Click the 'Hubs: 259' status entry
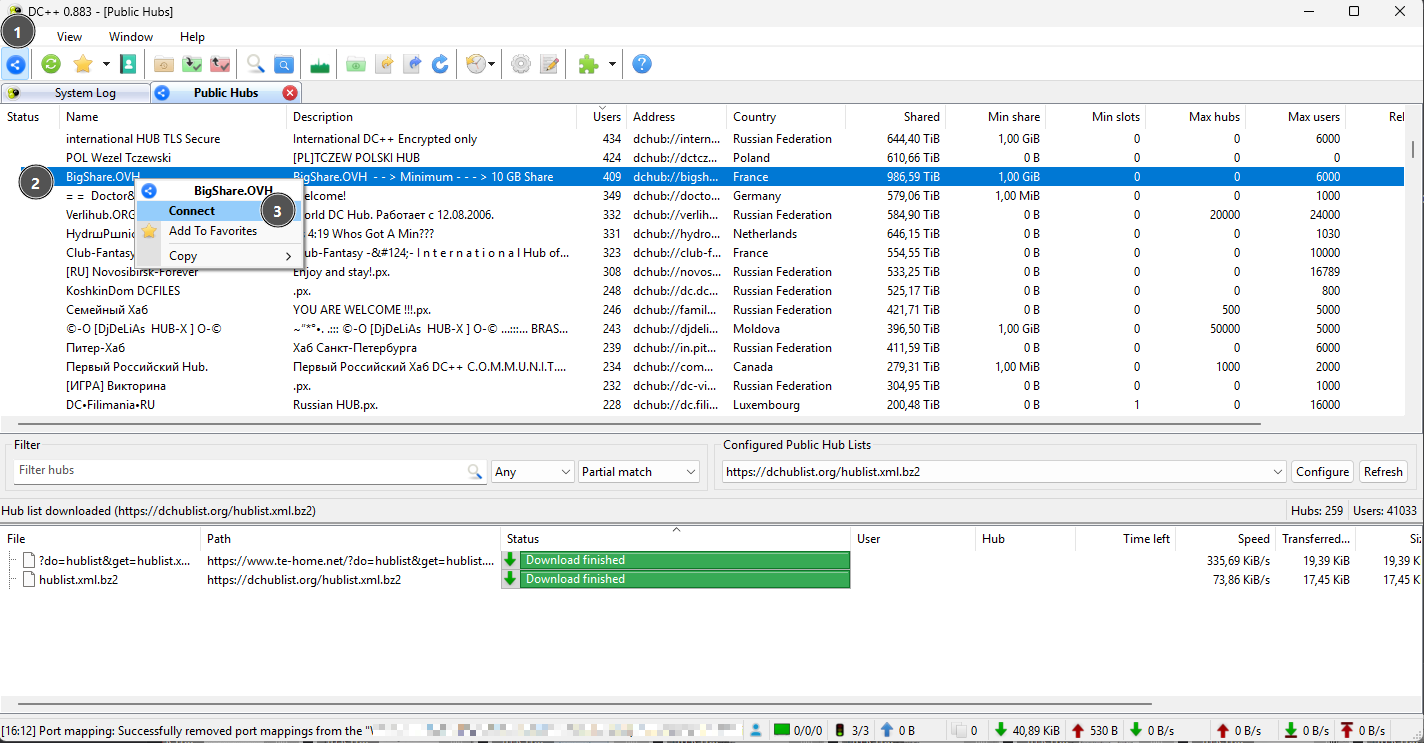1424x743 pixels. (1317, 510)
